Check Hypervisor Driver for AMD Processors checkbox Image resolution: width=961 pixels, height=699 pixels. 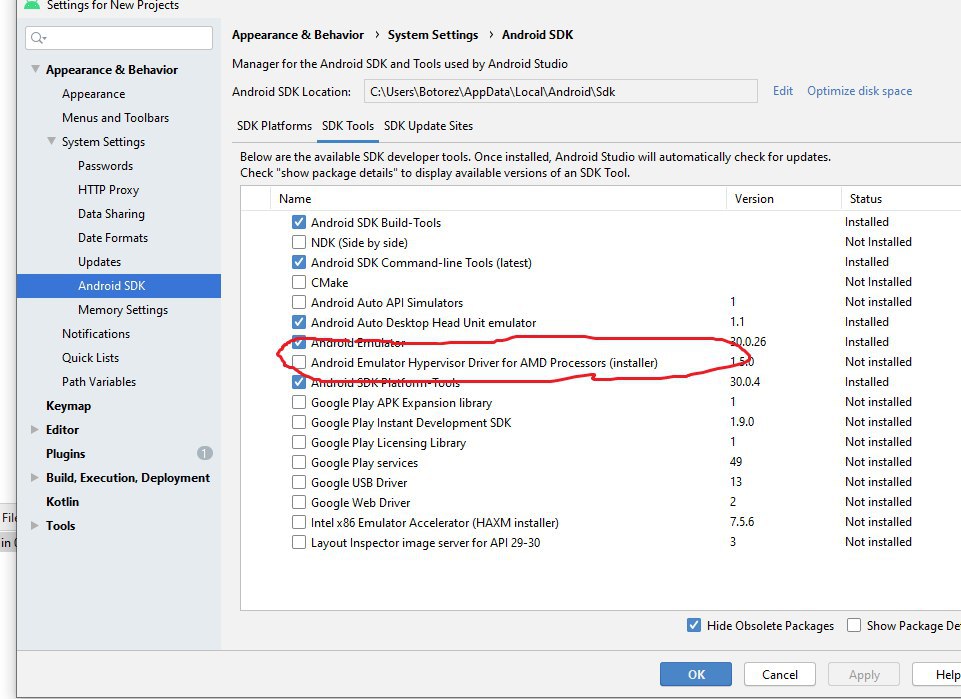click(298, 363)
